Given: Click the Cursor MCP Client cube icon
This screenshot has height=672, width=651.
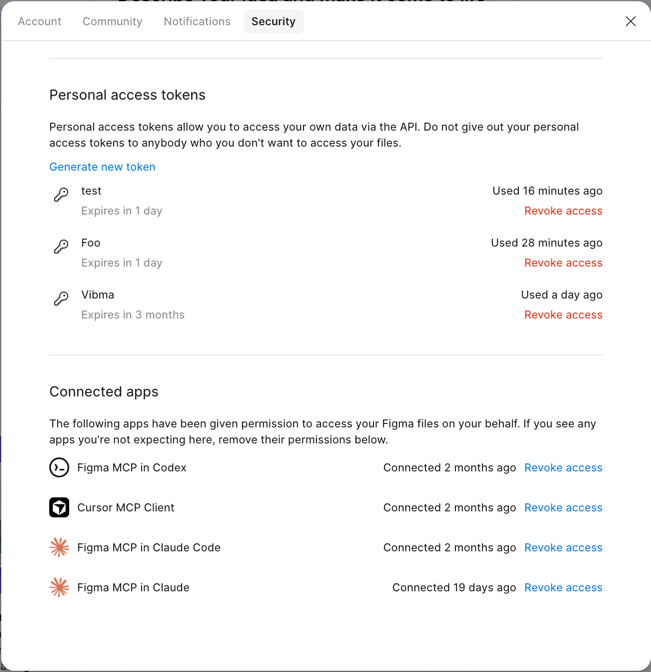Looking at the screenshot, I should [x=59, y=507].
